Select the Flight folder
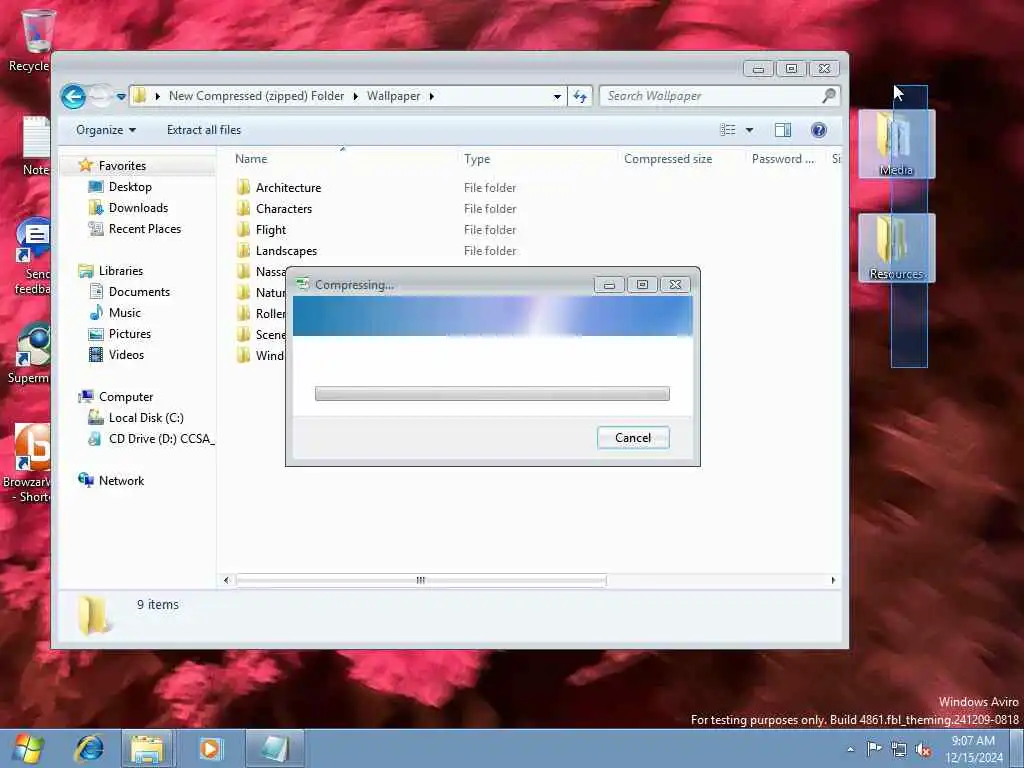 coord(270,230)
